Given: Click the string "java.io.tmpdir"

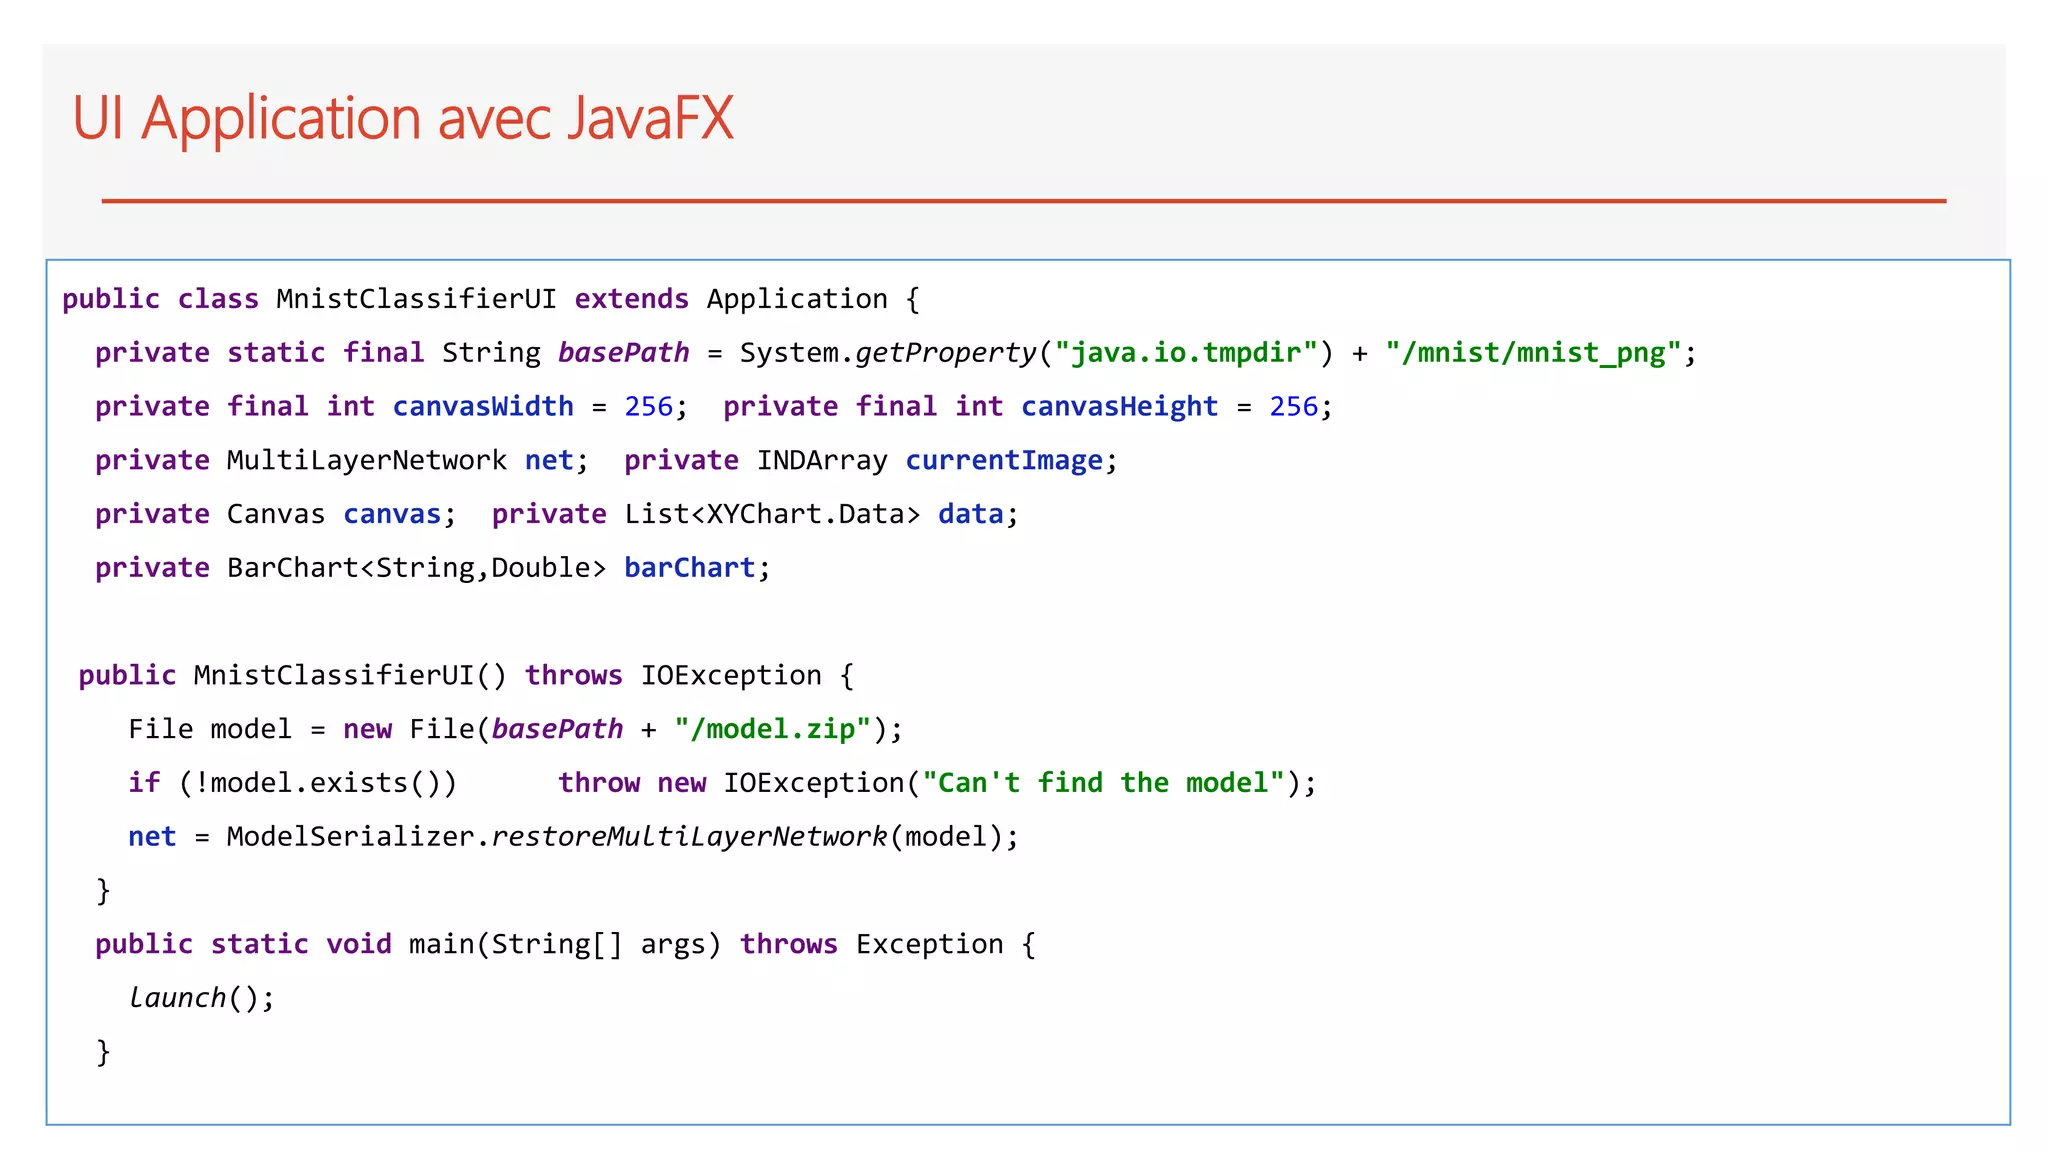Looking at the screenshot, I should click(1186, 353).
